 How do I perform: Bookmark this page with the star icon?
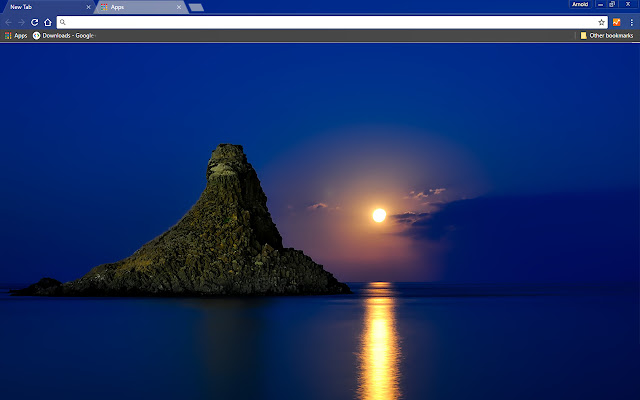(x=601, y=22)
